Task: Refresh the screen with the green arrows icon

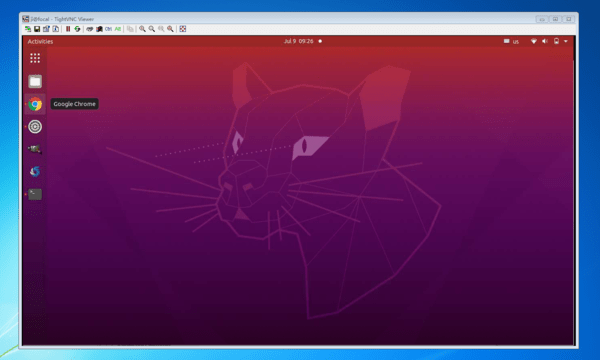Action: click(77, 29)
